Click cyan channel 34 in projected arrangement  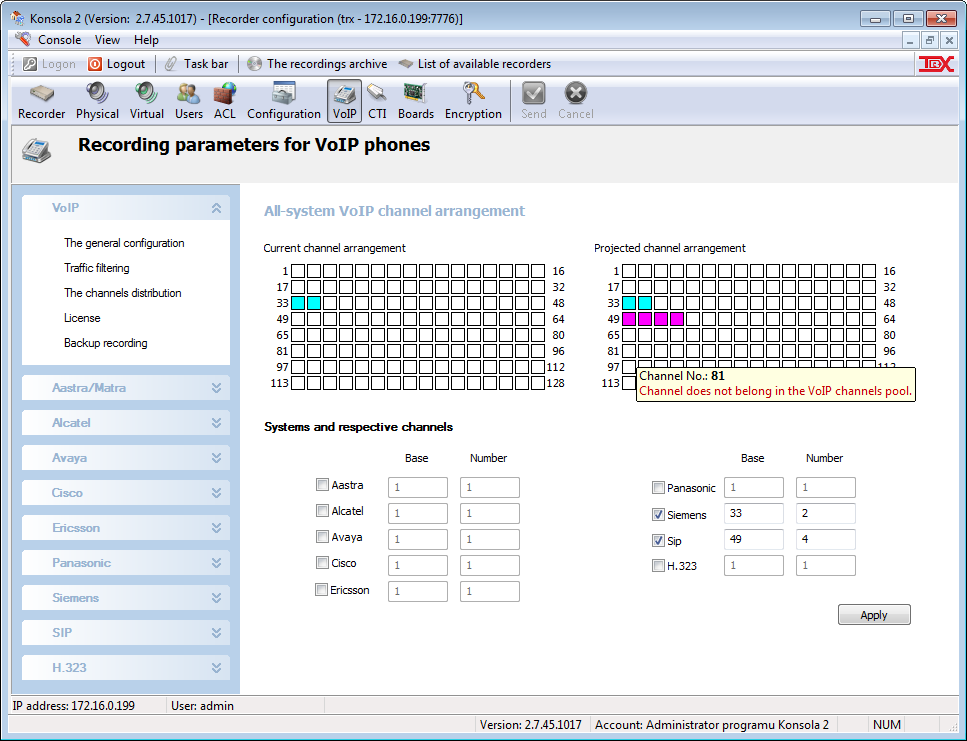click(644, 303)
